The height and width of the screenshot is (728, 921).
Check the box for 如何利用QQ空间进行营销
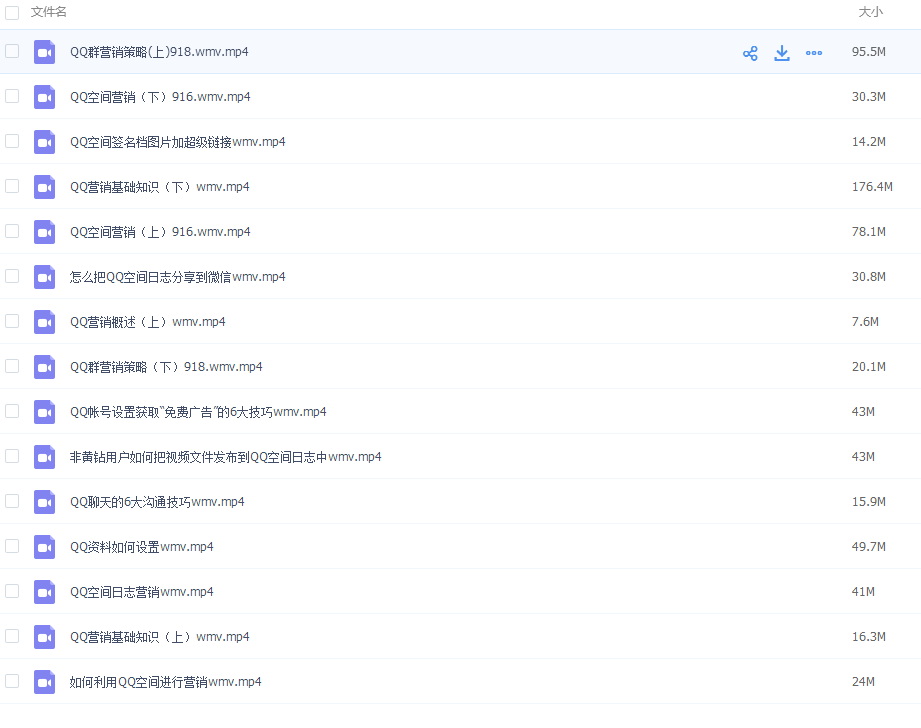click(12, 681)
